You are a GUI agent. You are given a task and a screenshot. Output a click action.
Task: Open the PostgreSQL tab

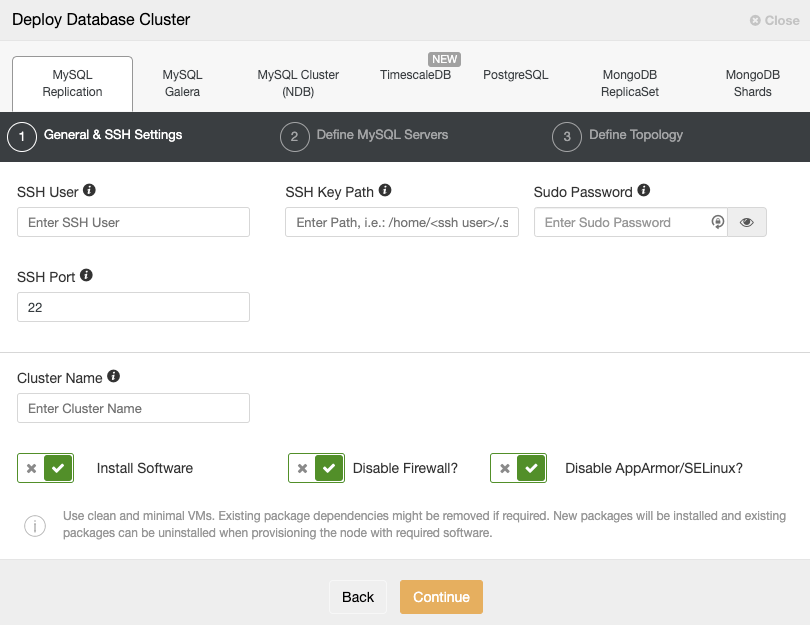coord(516,75)
